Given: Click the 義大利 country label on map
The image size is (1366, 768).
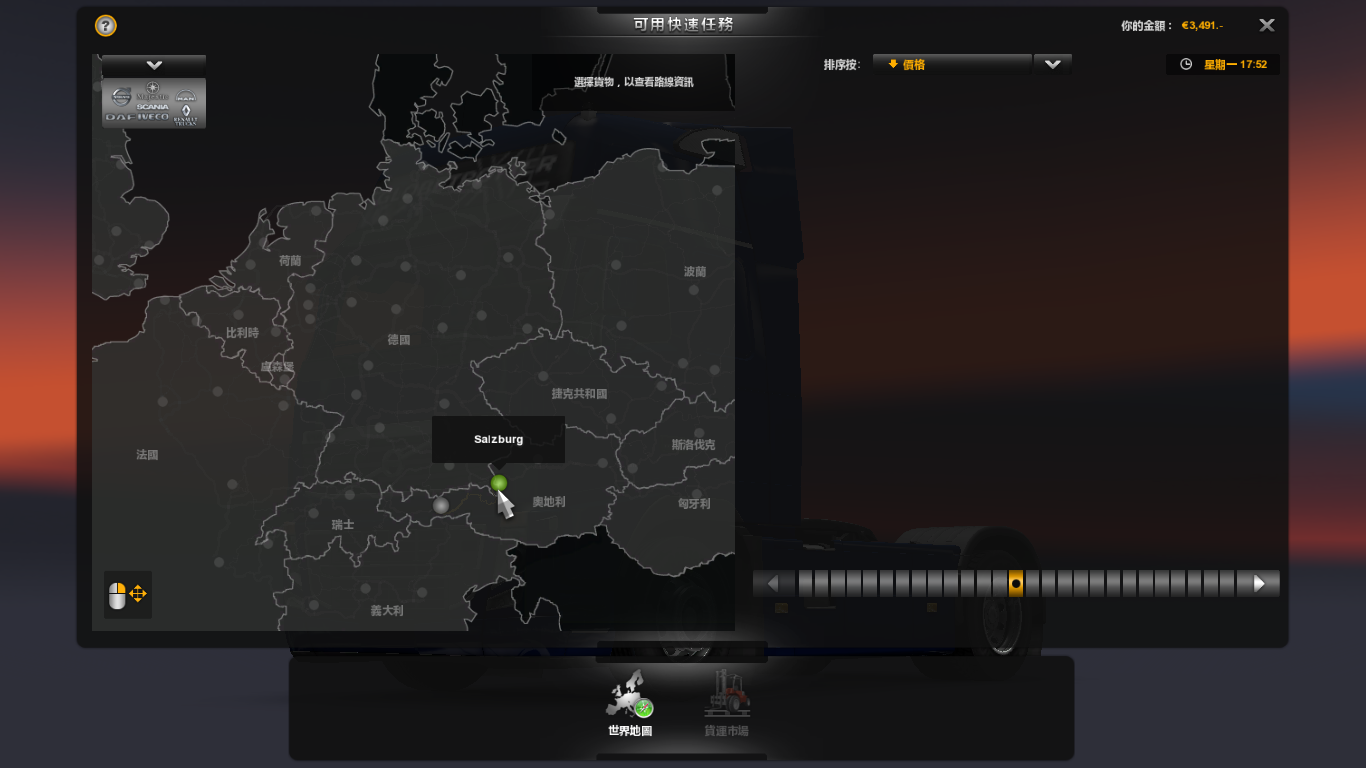Looking at the screenshot, I should pyautogui.click(x=387, y=610).
